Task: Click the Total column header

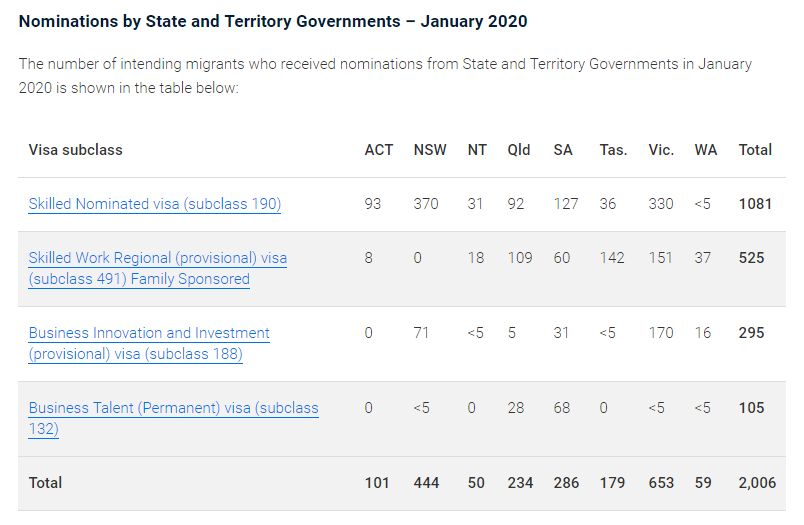Action: tap(755, 150)
